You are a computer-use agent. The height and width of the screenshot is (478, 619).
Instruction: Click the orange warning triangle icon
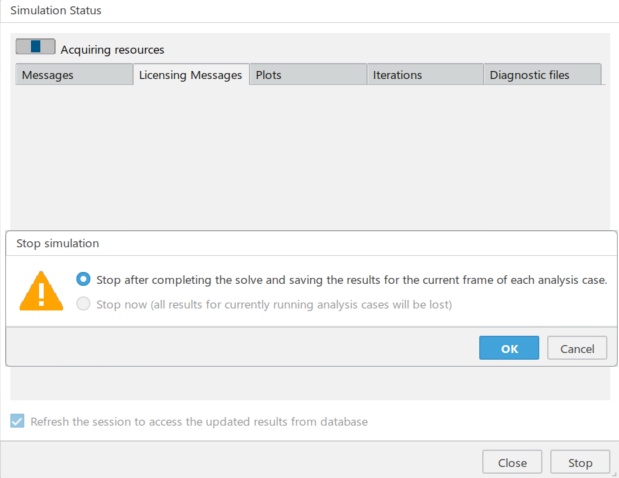pyautogui.click(x=41, y=290)
